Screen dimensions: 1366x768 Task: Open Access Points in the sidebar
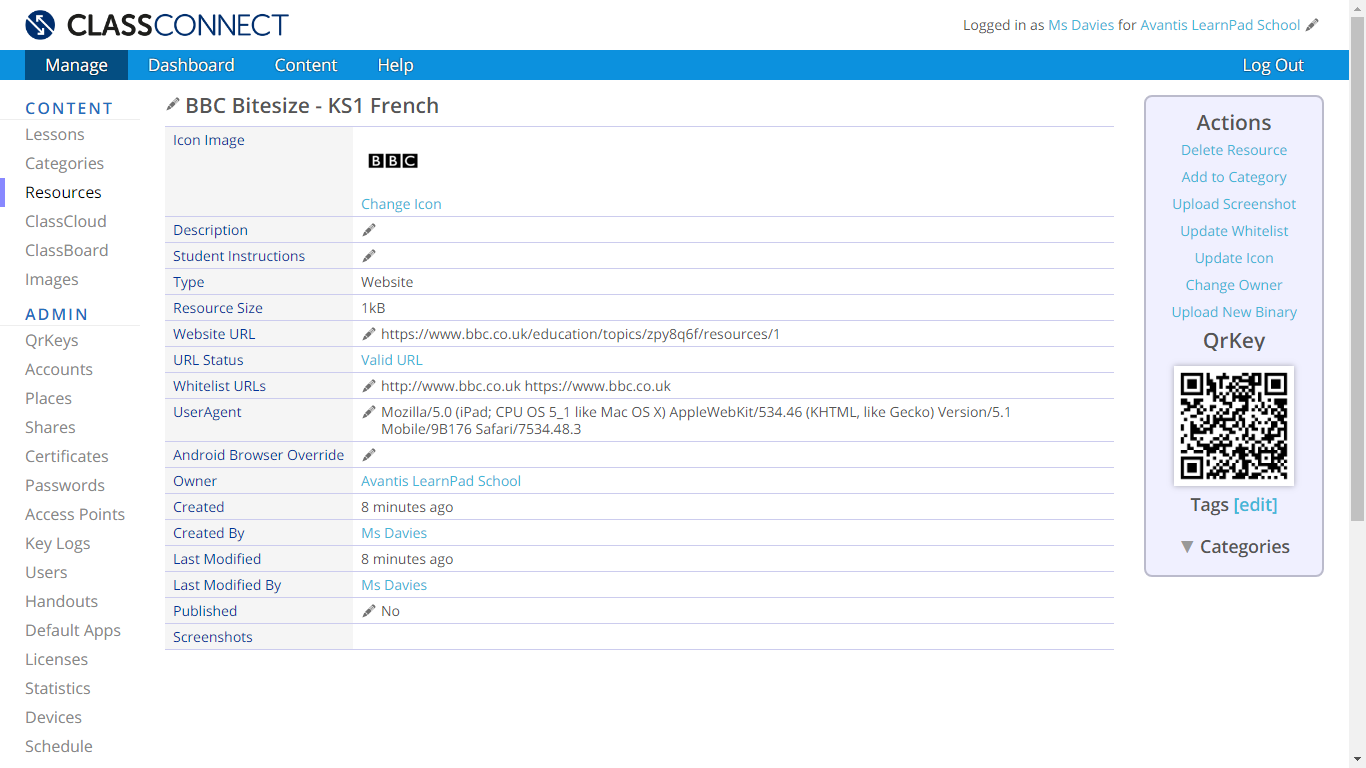pos(75,515)
